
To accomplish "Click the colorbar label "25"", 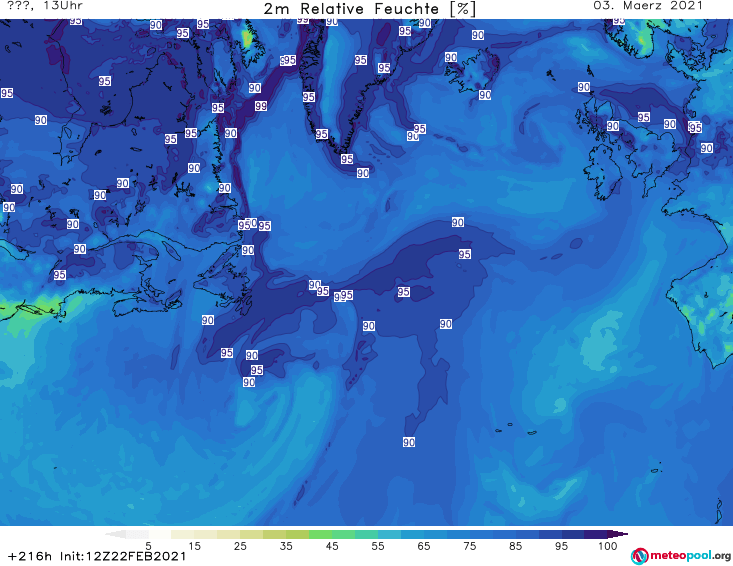I will [240, 545].
